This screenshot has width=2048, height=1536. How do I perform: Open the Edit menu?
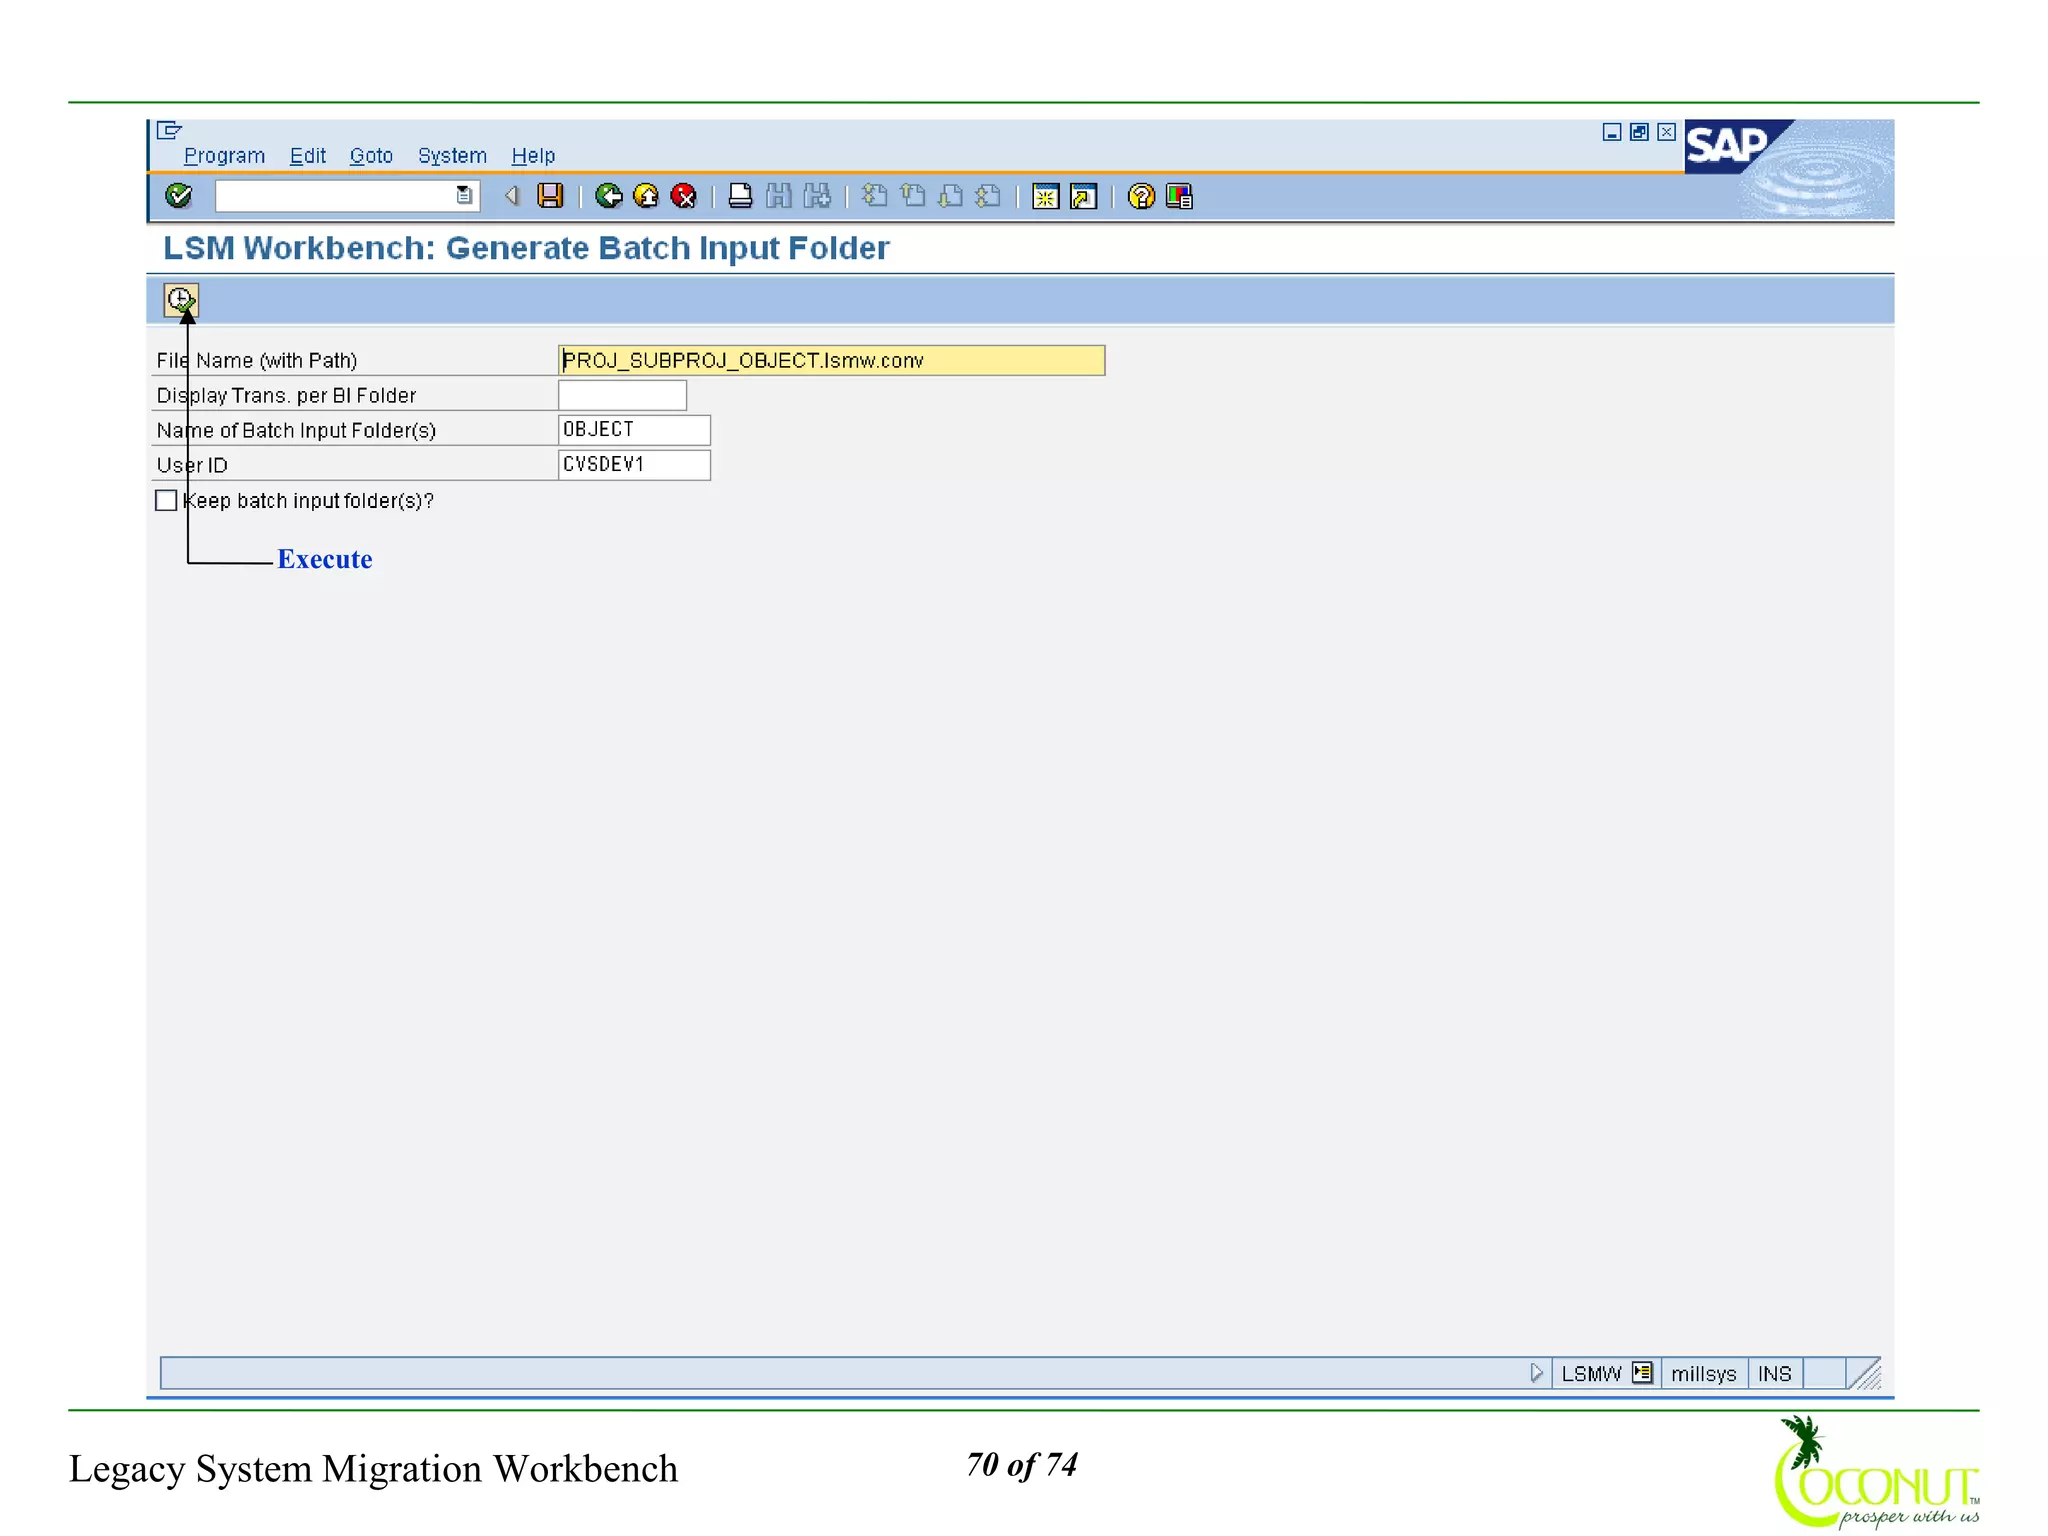click(307, 156)
